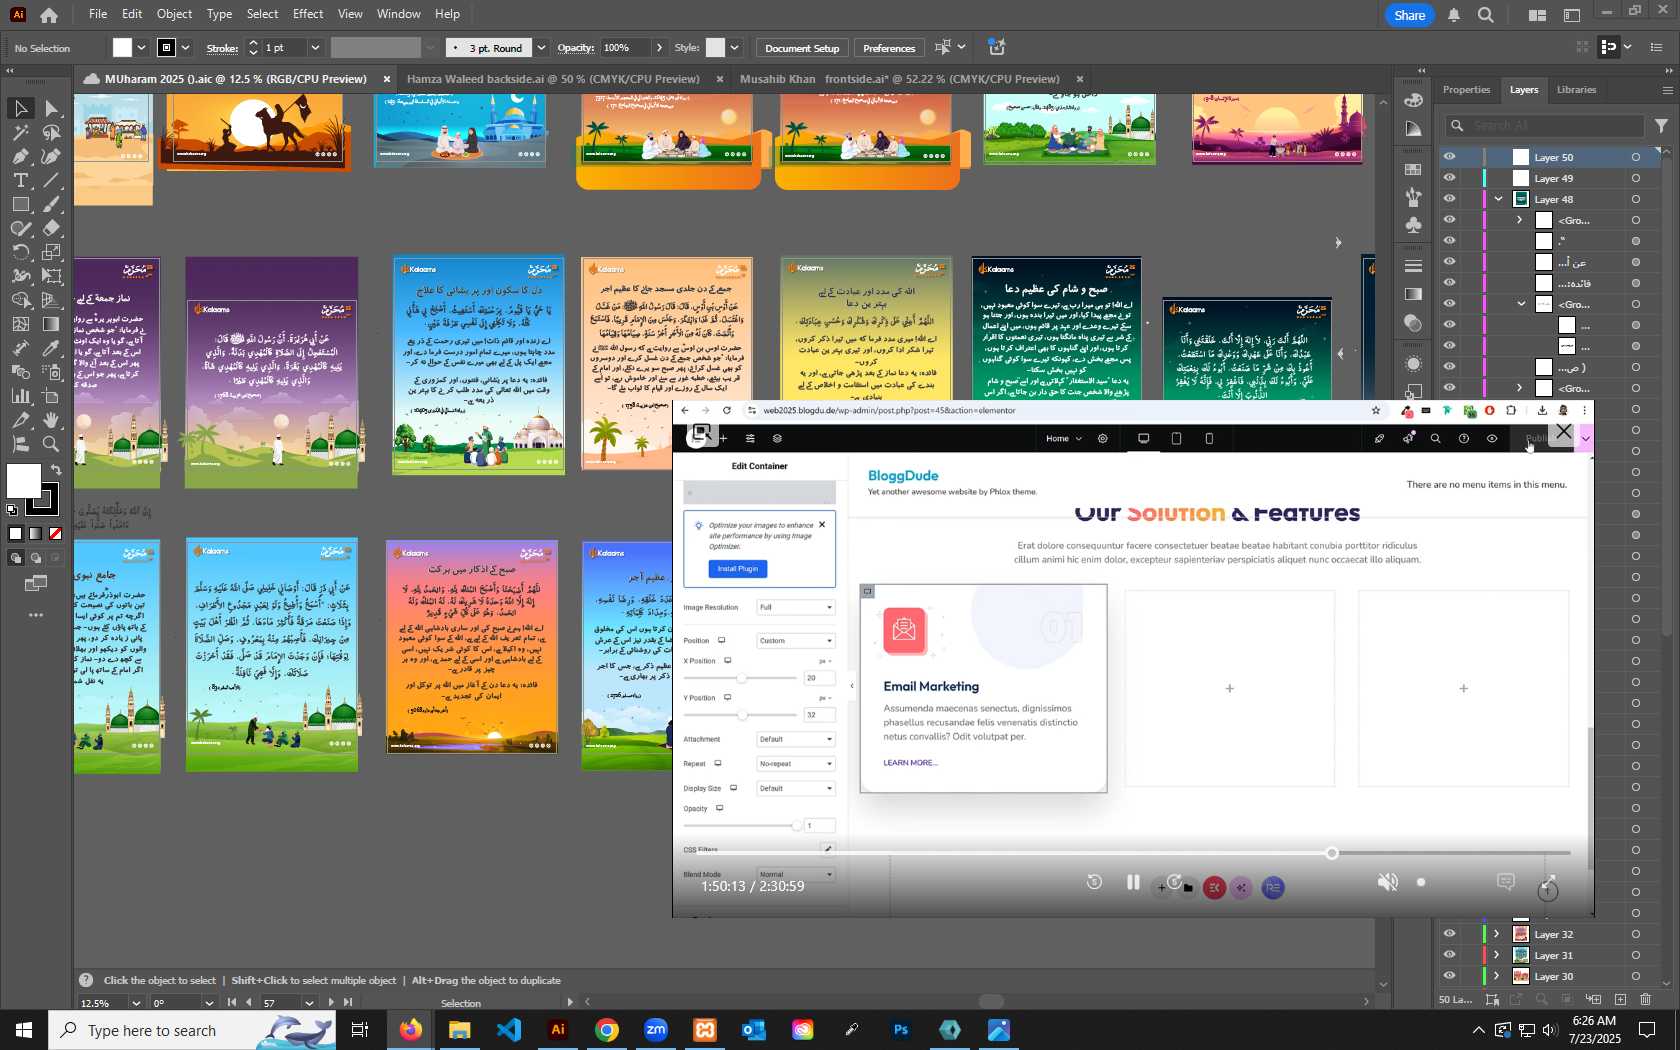Image resolution: width=1680 pixels, height=1050 pixels.
Task: Select the Selection tool arrow
Action: tap(20, 108)
